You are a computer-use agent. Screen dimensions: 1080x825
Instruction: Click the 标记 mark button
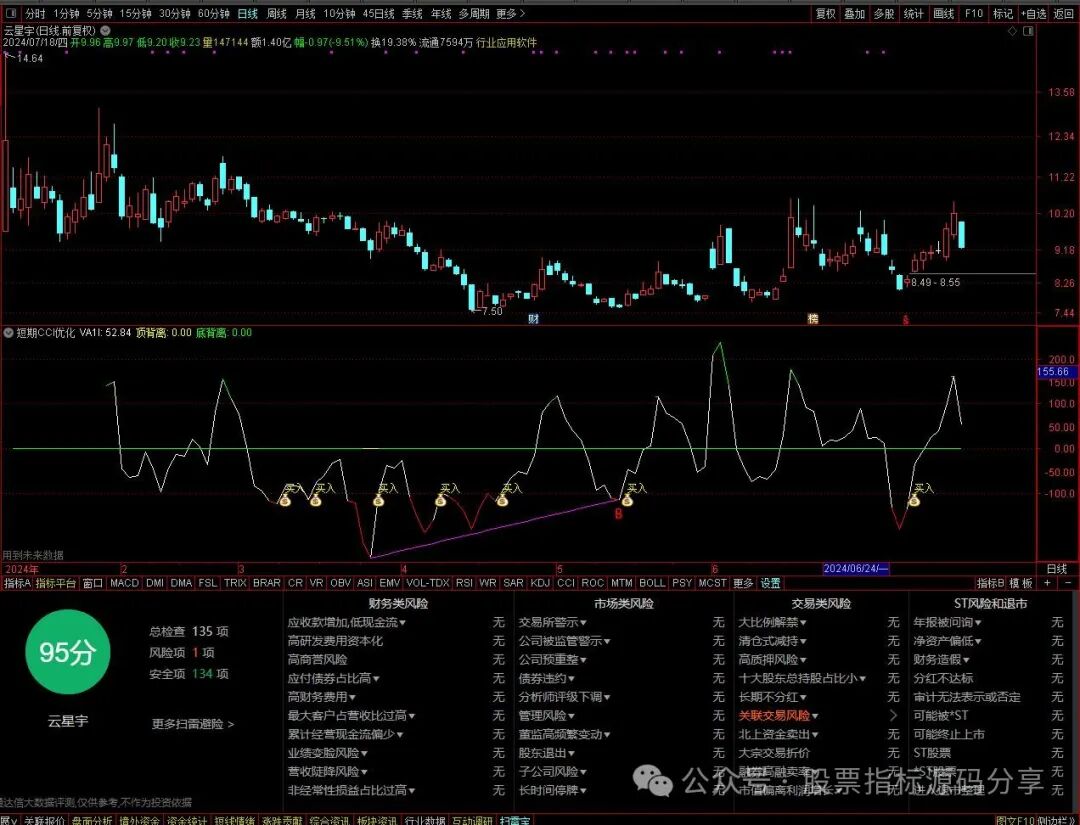[x=1003, y=14]
